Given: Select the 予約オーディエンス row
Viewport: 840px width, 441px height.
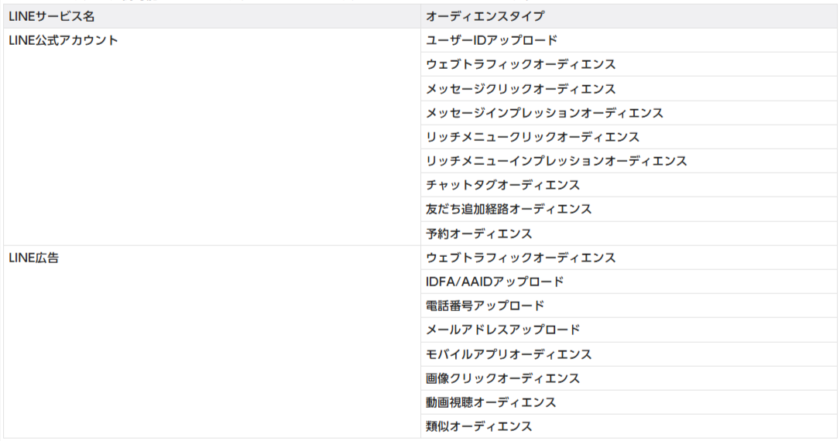Looking at the screenshot, I should (479, 234).
